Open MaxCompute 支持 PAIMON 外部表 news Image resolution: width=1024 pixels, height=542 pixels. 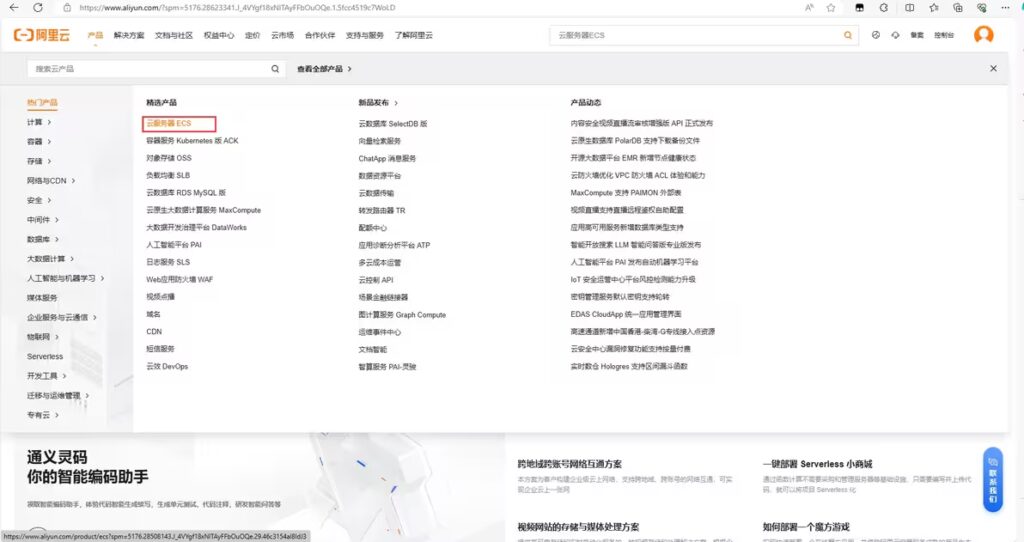(x=626, y=193)
